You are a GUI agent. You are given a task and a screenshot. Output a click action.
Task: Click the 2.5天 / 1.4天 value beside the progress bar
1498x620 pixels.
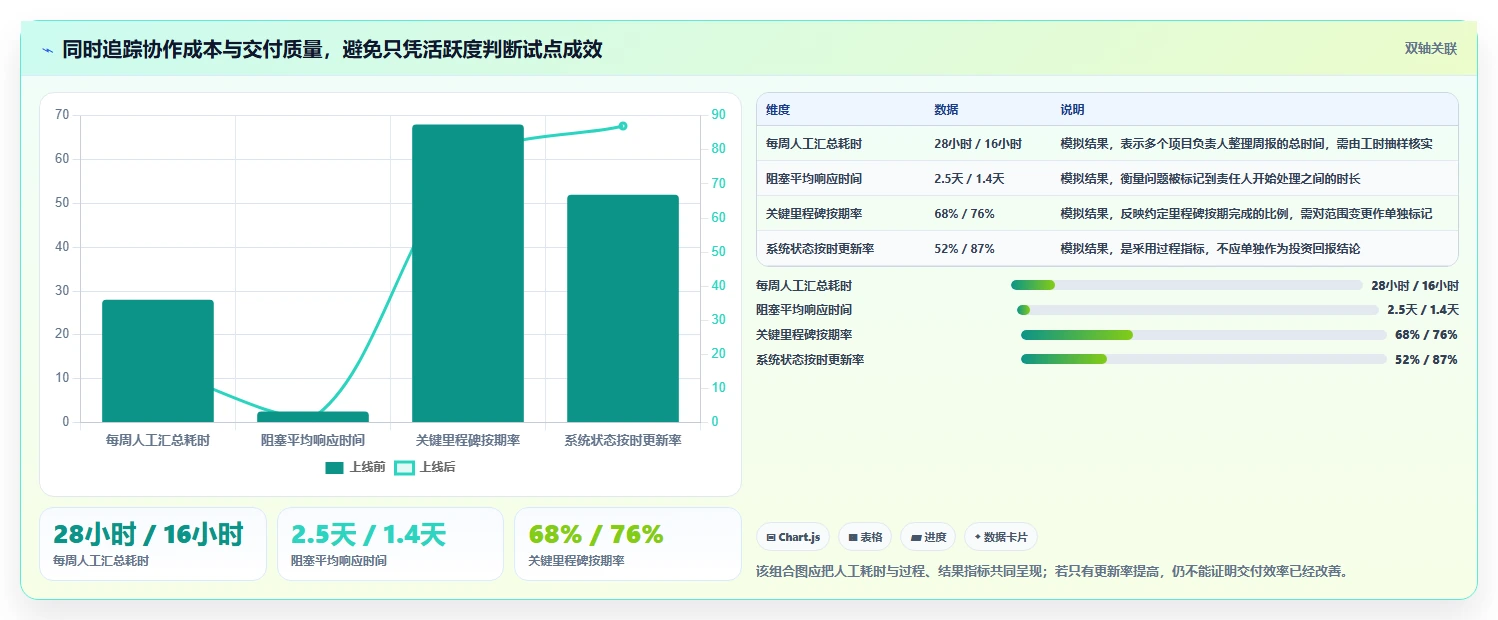point(1422,310)
